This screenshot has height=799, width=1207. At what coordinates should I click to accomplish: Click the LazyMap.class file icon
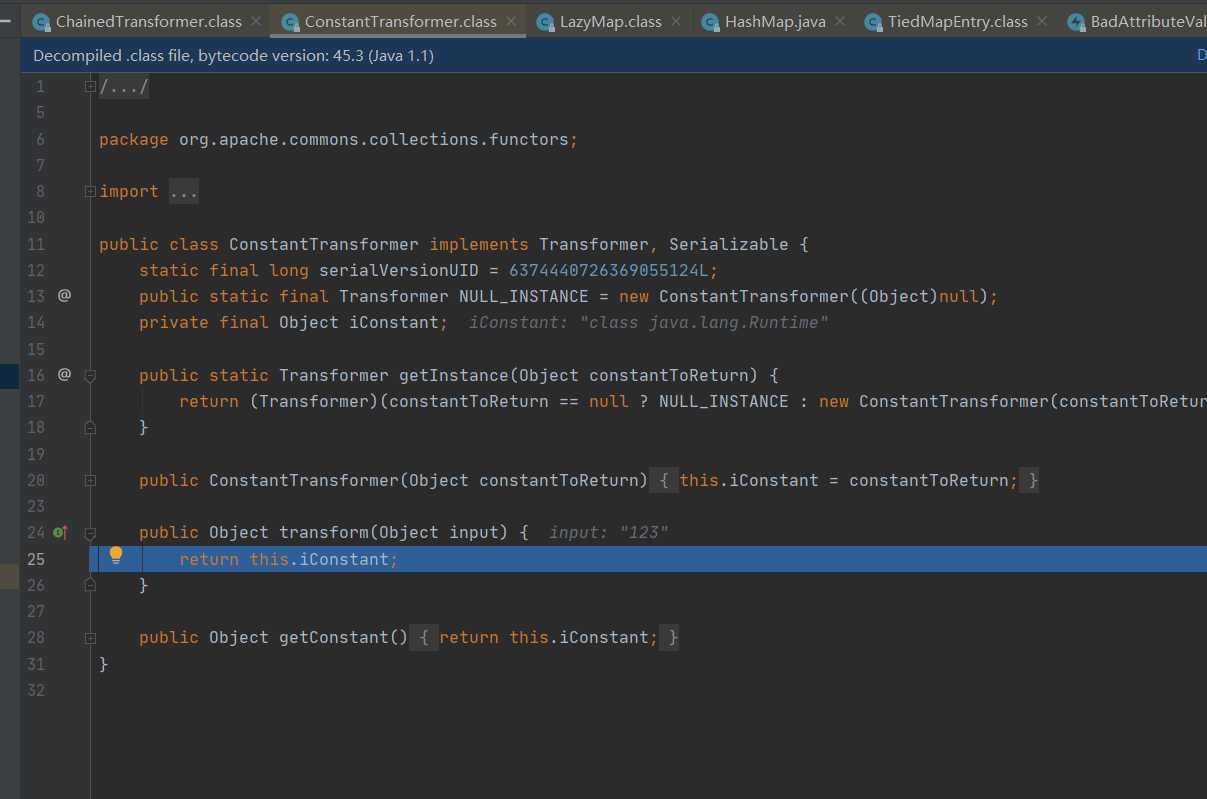tap(546, 22)
